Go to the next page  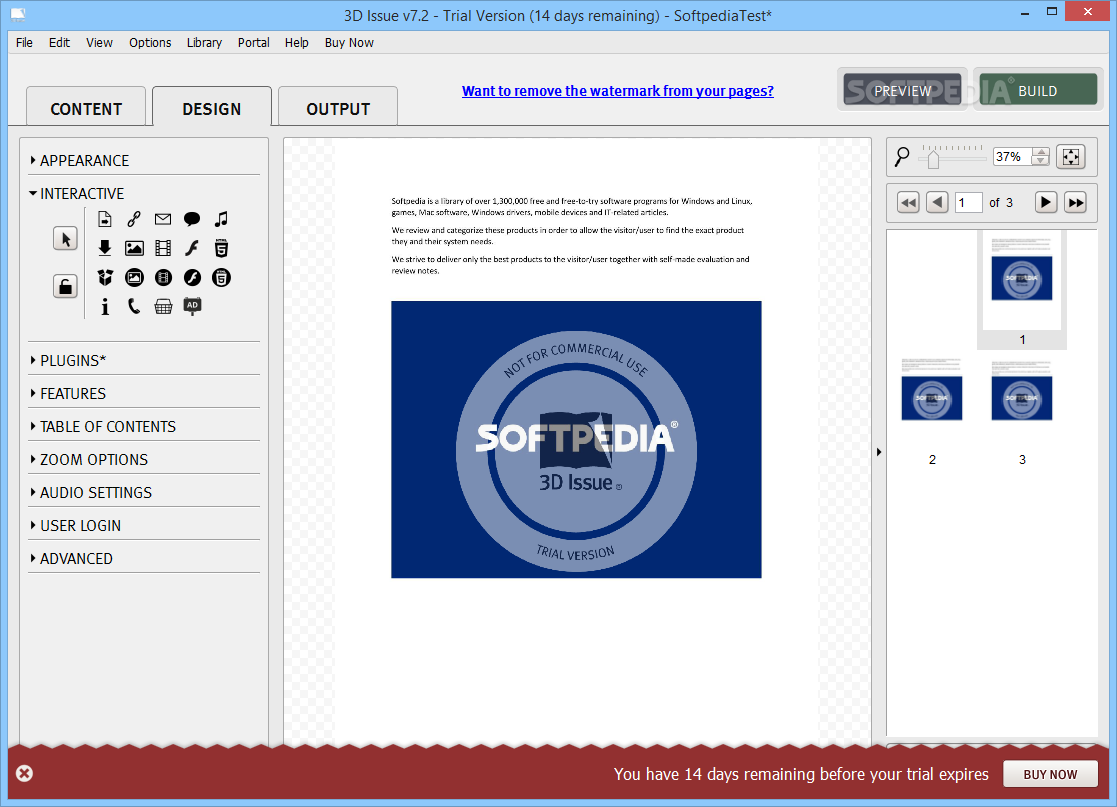pyautogui.click(x=1045, y=203)
